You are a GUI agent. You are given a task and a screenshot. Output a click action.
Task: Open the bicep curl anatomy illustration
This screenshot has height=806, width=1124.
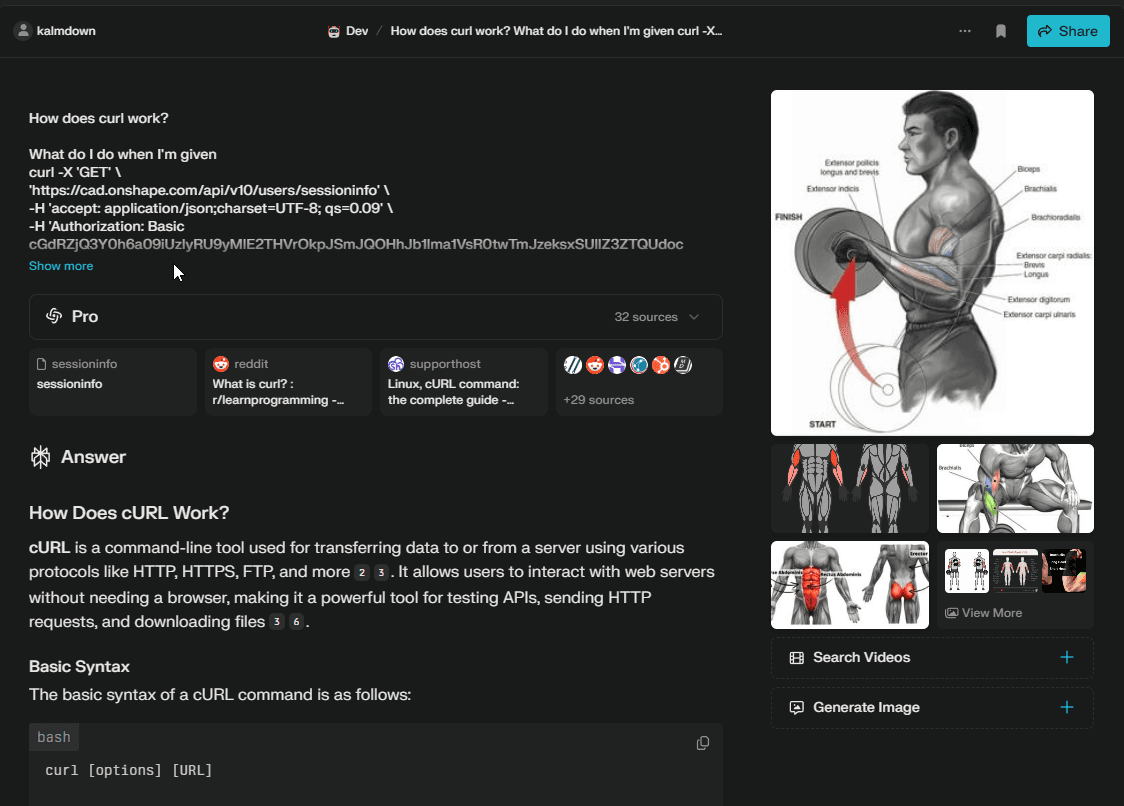(x=931, y=262)
